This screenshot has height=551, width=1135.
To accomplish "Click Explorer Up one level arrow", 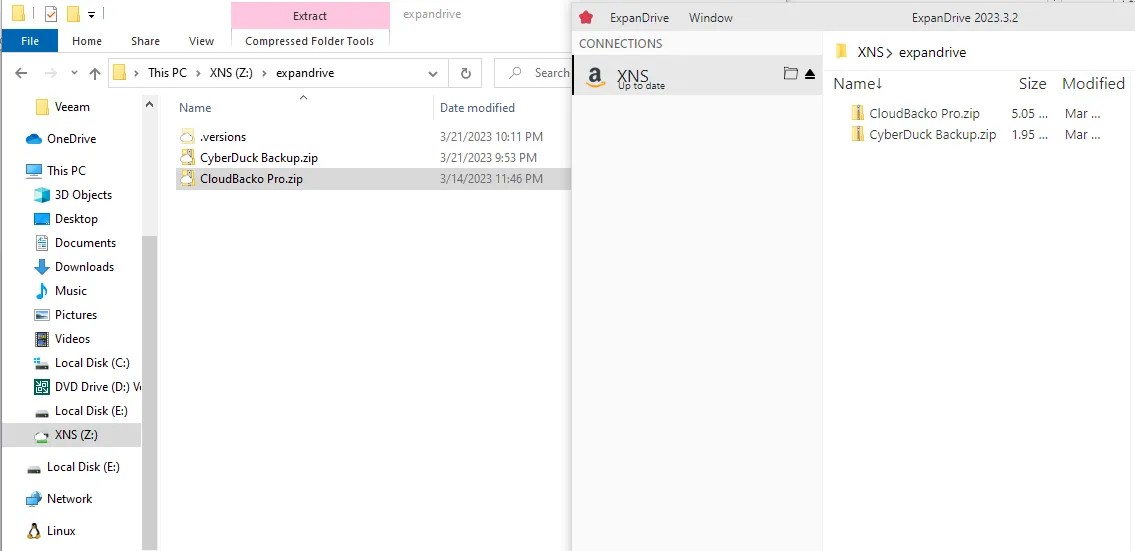I will [x=95, y=73].
